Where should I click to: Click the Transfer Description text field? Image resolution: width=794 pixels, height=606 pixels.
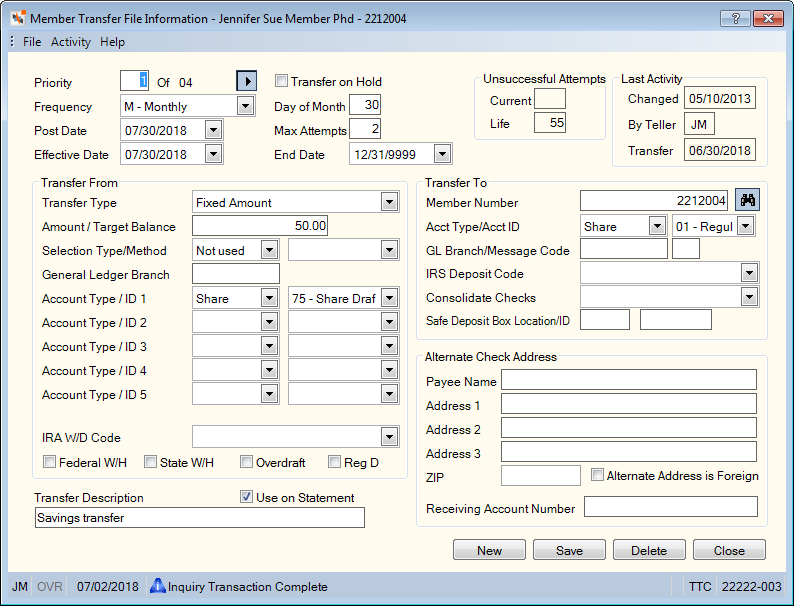tap(200, 518)
